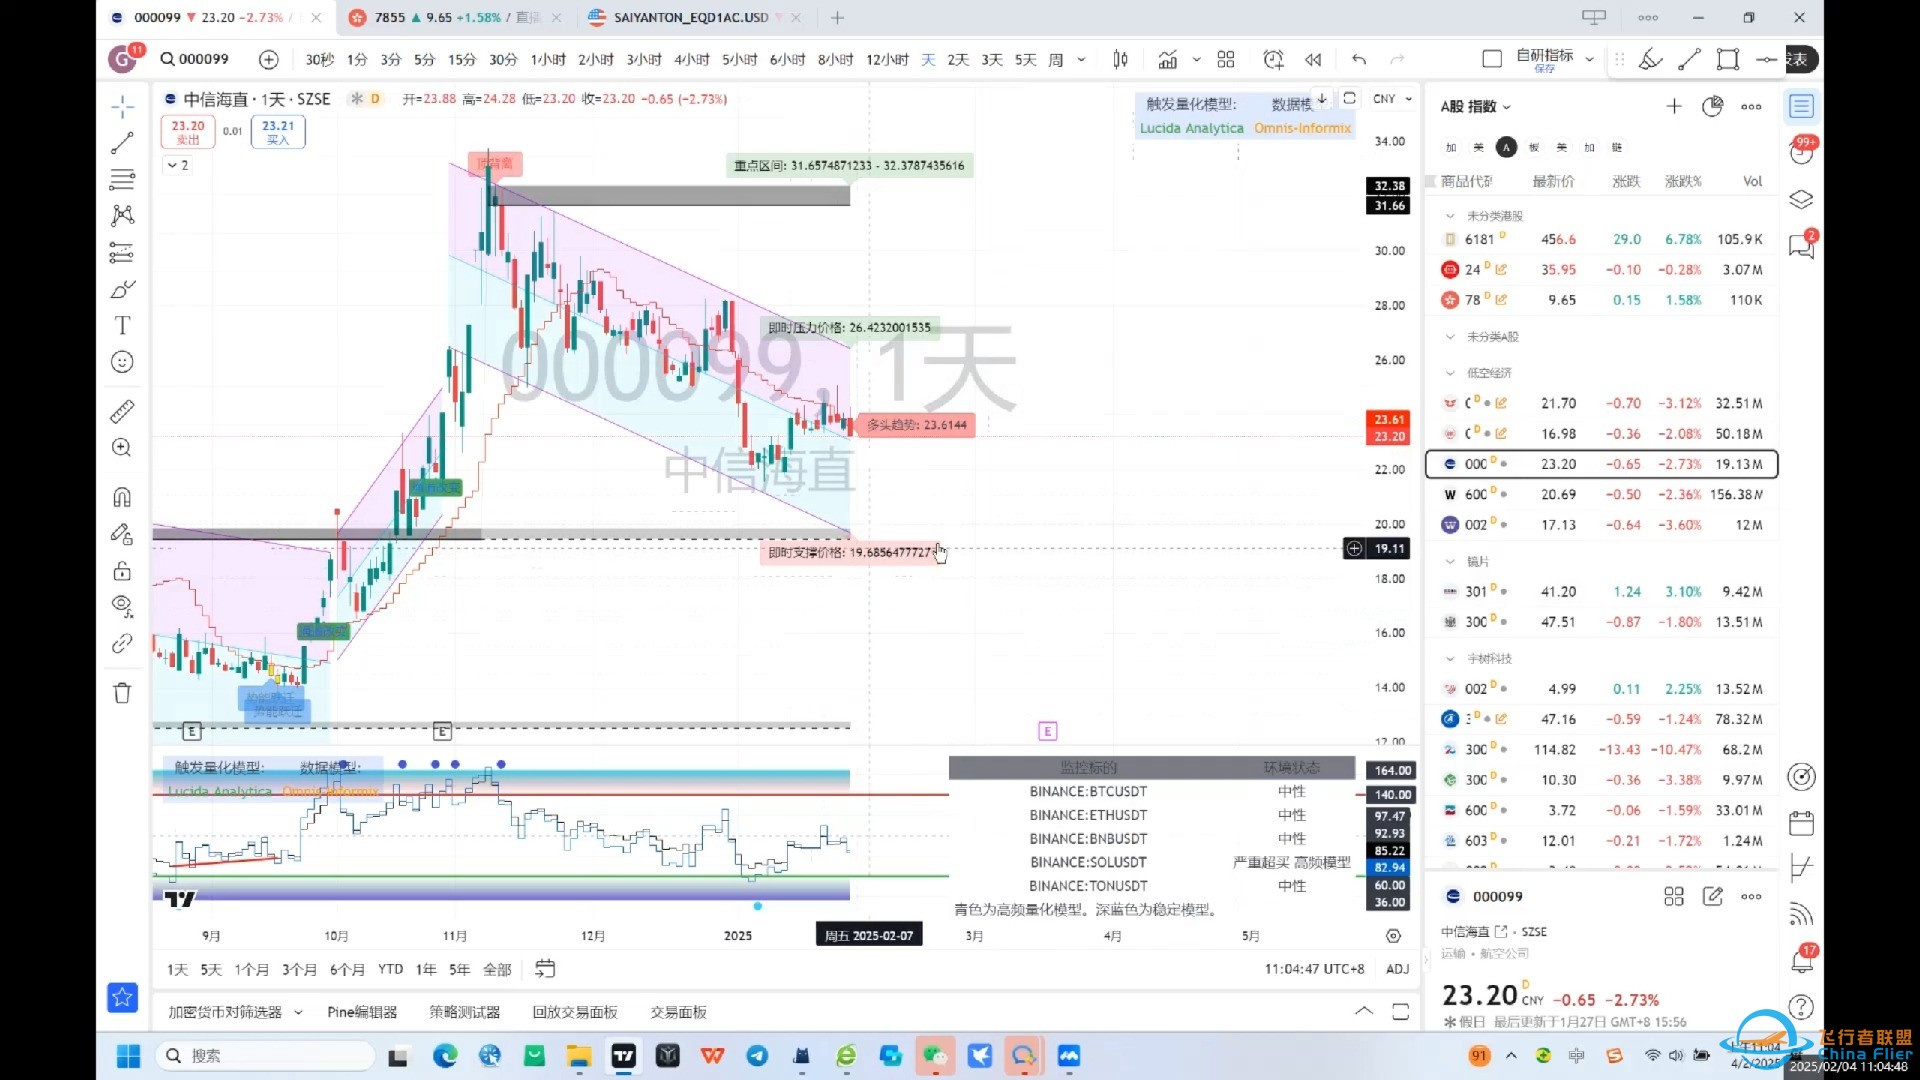Image resolution: width=1920 pixels, height=1080 pixels.
Task: Click the 23.21 买入 buy button
Action: pos(278,132)
